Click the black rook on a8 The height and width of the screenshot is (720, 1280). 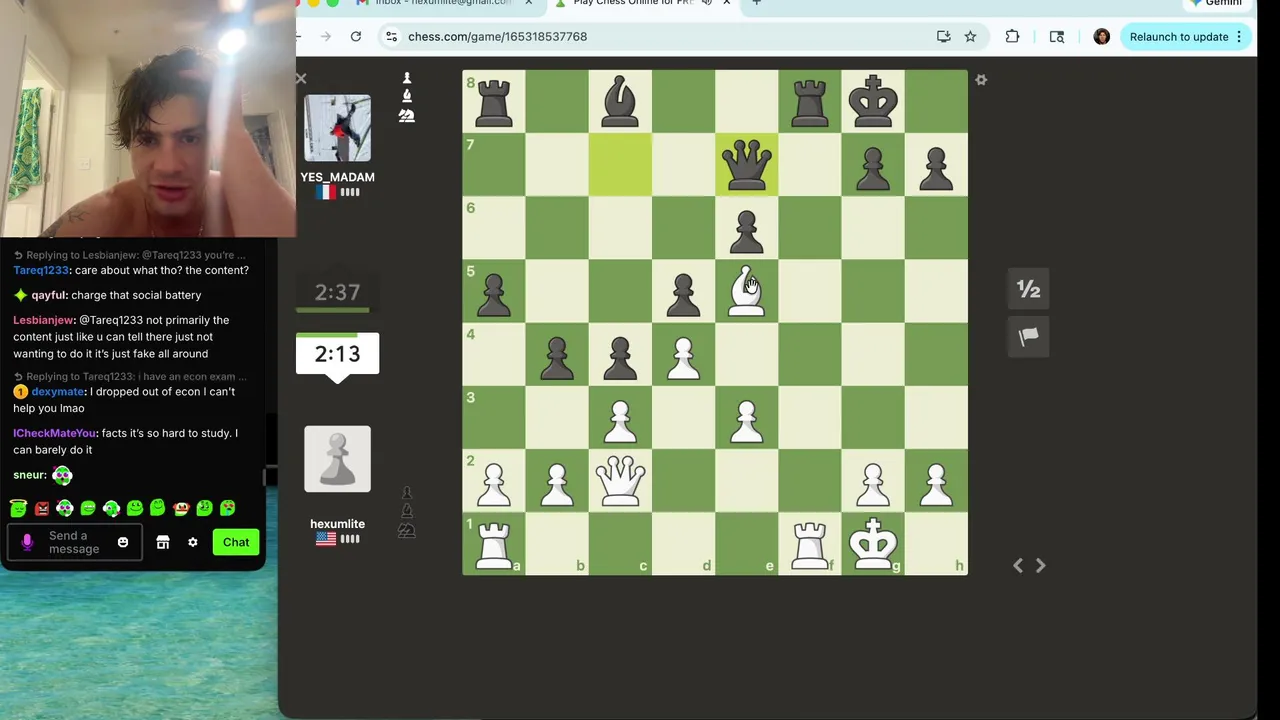494,102
